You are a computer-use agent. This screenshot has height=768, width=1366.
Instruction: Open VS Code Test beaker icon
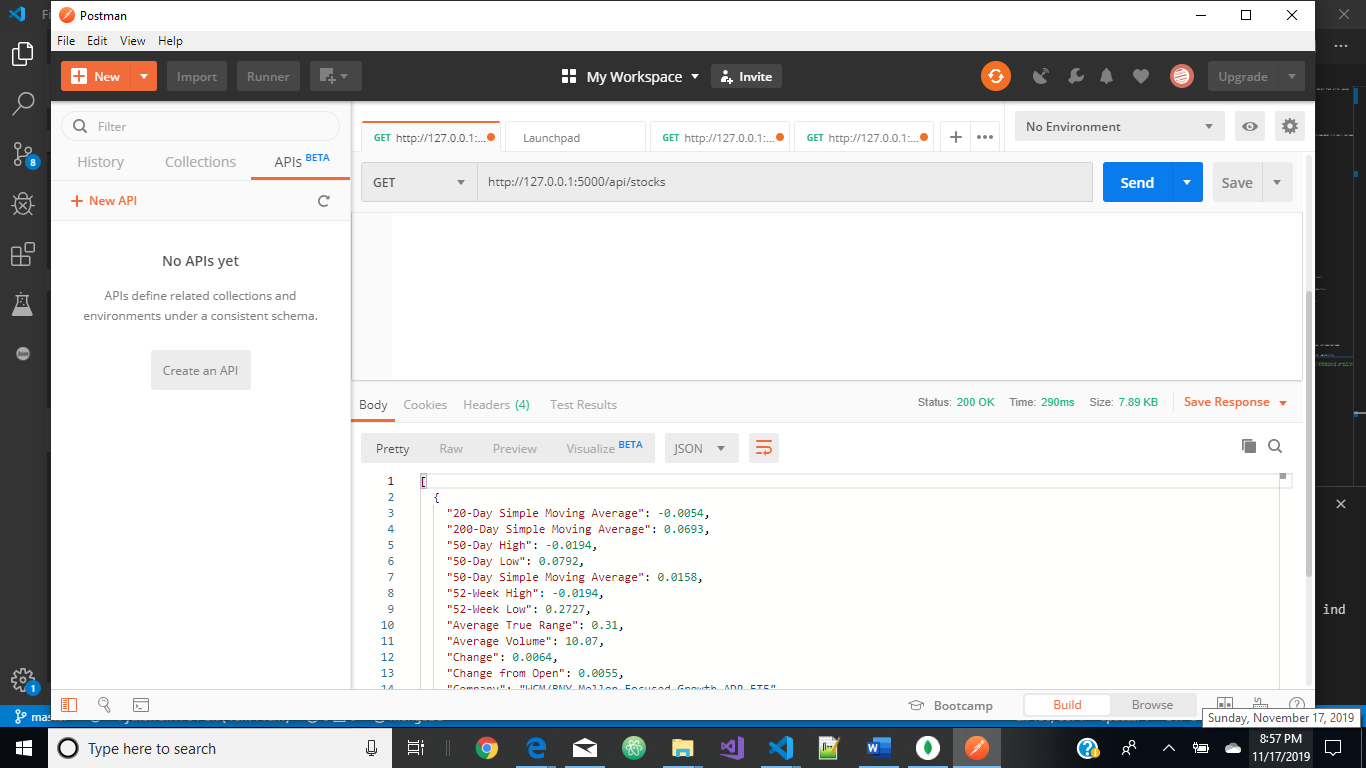click(x=22, y=304)
